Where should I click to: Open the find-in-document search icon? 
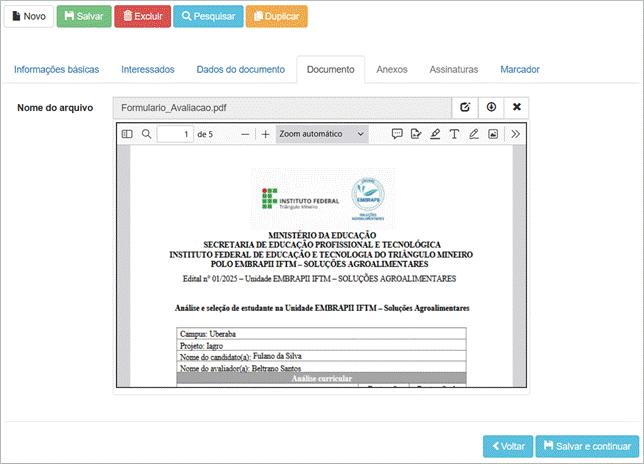[147, 134]
